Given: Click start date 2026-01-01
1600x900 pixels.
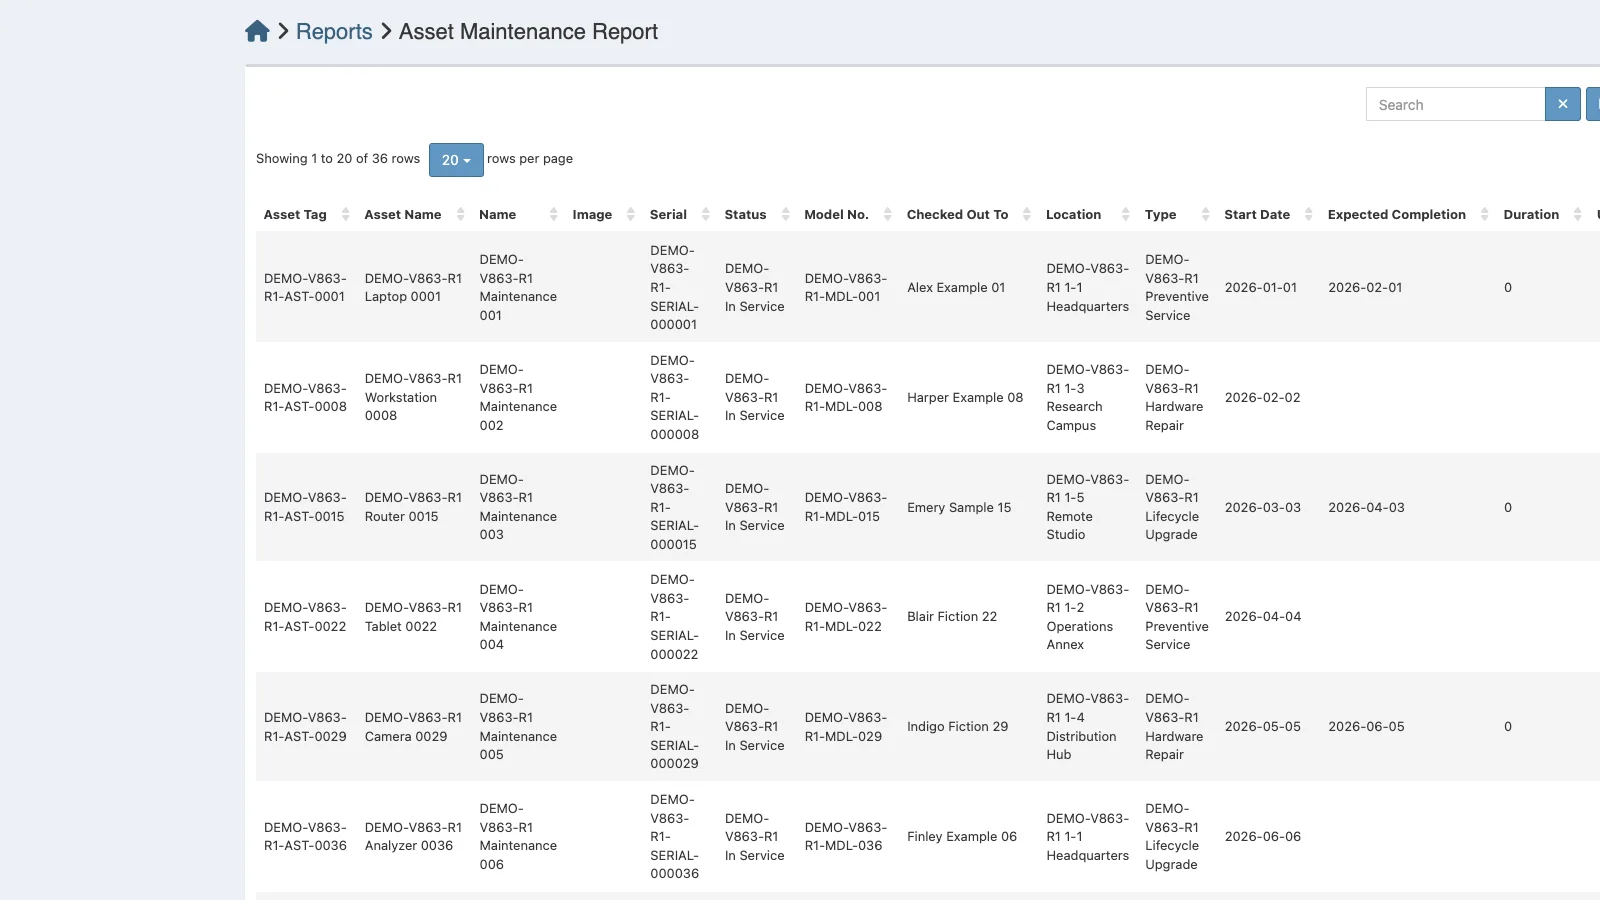Looking at the screenshot, I should click(x=1261, y=288).
